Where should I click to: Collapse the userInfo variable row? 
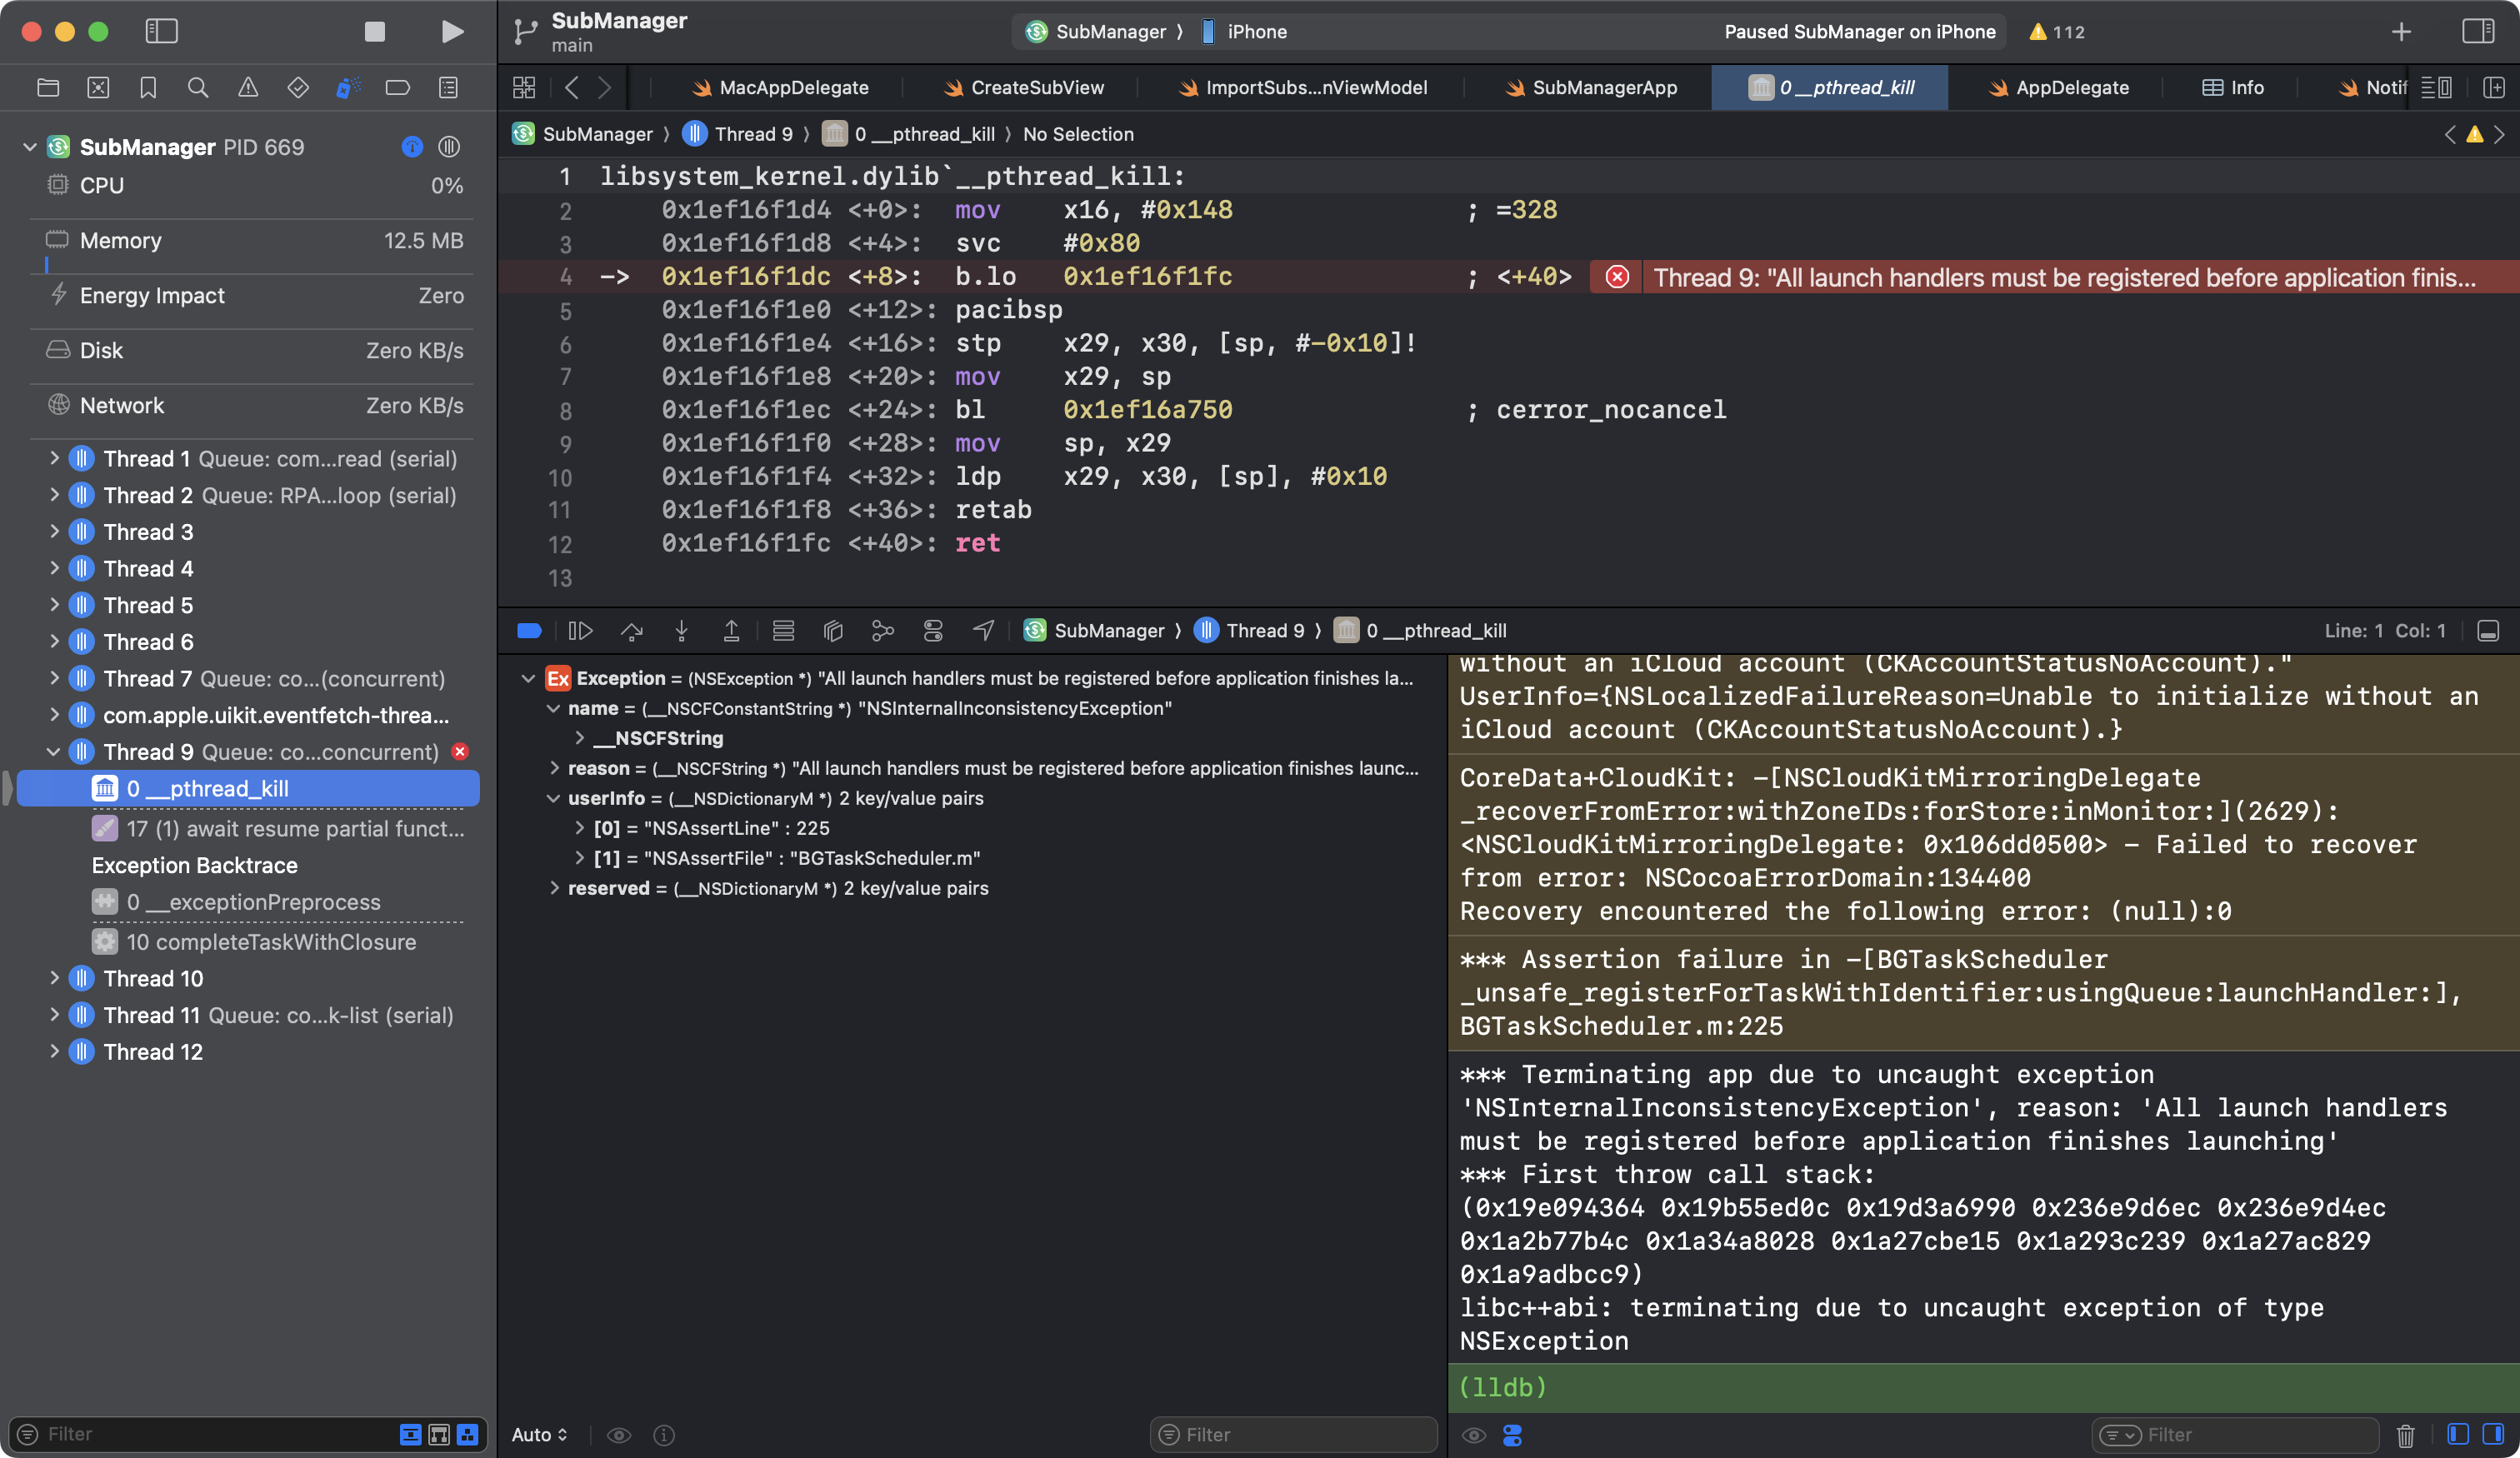554,799
